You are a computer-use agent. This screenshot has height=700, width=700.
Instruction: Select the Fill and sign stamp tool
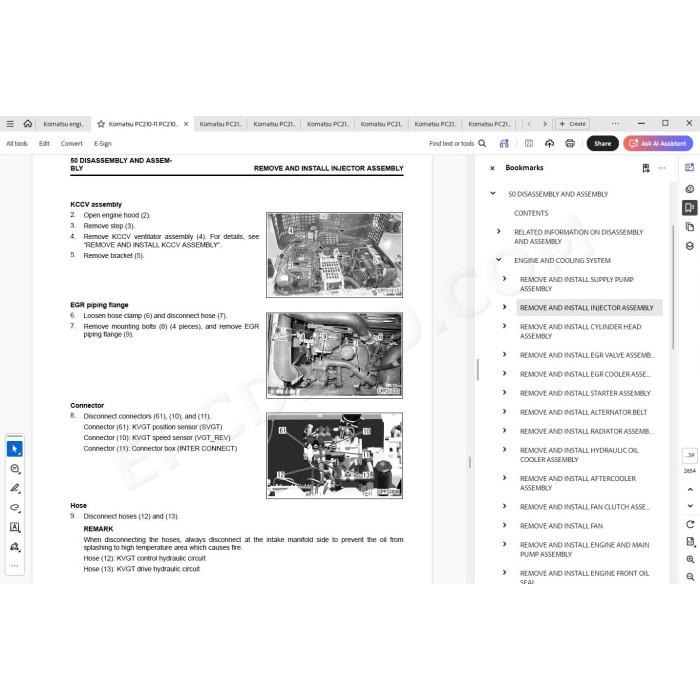(15, 547)
